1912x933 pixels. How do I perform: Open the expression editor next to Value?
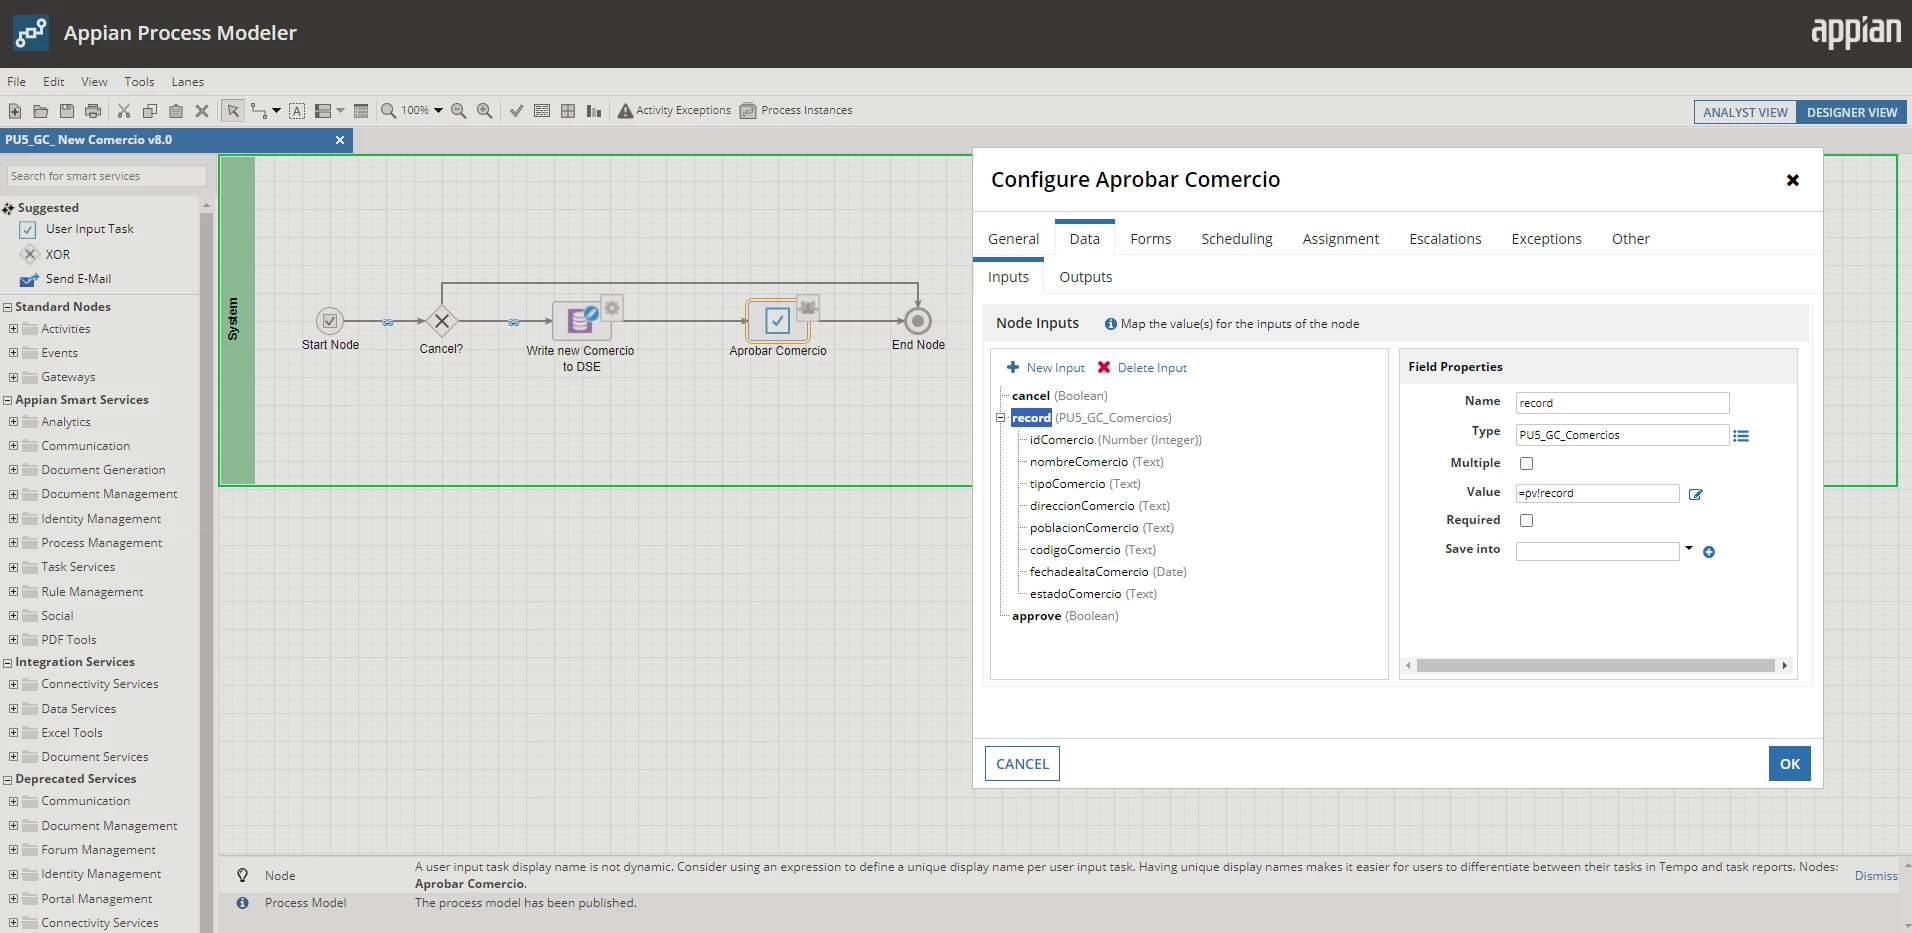click(x=1696, y=494)
